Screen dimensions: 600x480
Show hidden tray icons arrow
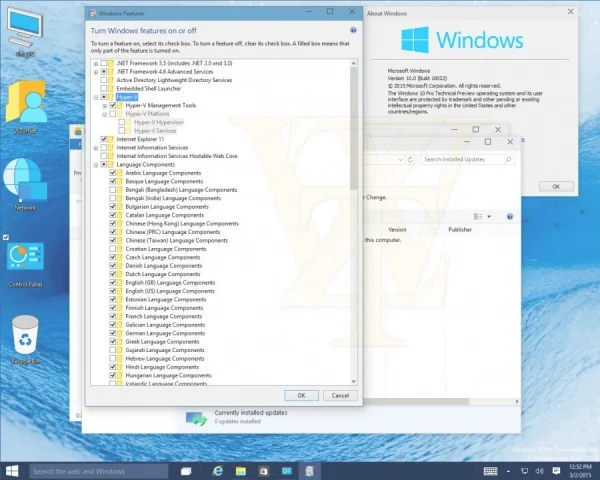(x=508, y=471)
